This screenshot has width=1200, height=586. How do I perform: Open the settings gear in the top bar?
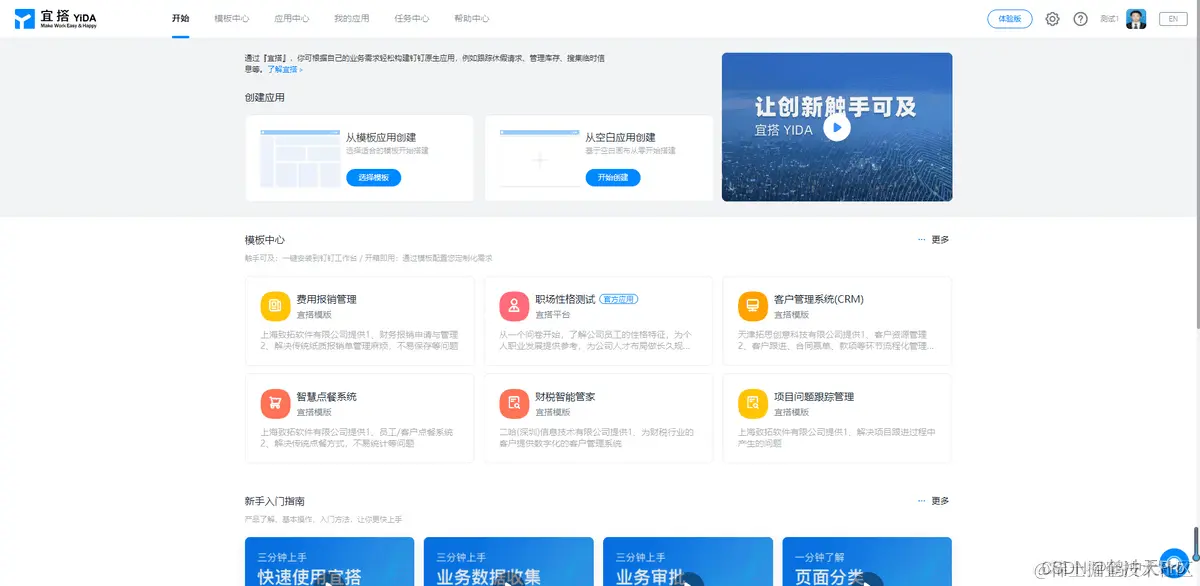(x=1052, y=18)
